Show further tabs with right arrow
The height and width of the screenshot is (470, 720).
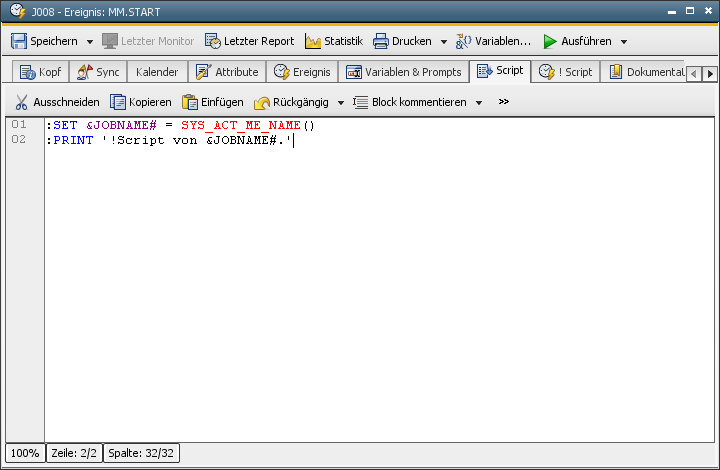(710, 74)
